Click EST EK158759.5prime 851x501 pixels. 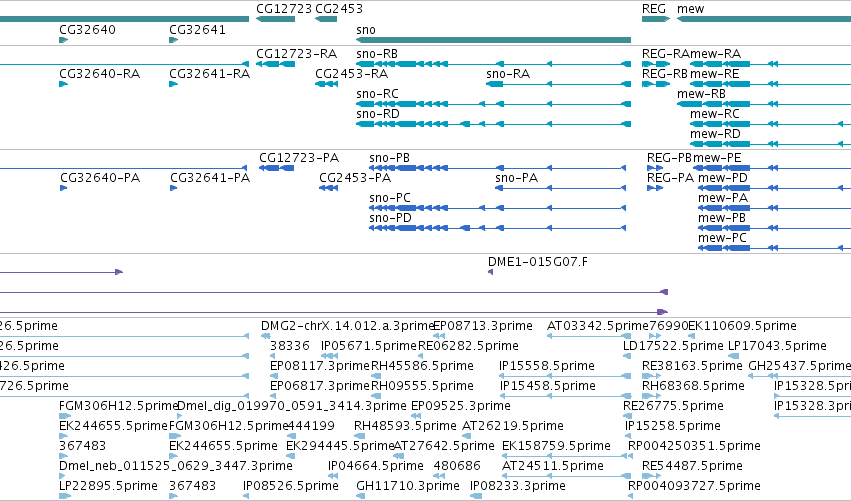(x=556, y=447)
